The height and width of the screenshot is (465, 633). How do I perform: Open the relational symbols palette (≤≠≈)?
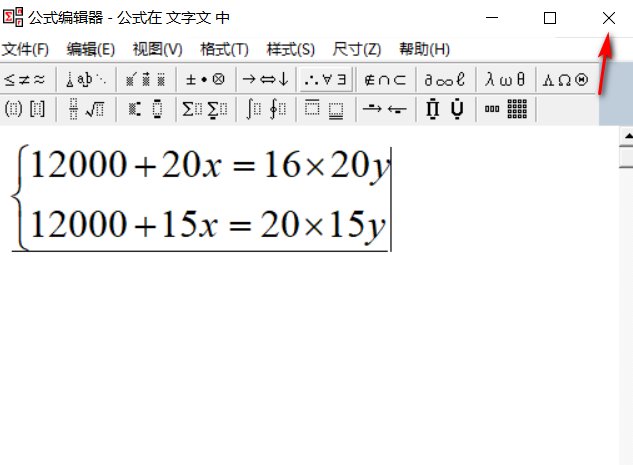[x=25, y=80]
